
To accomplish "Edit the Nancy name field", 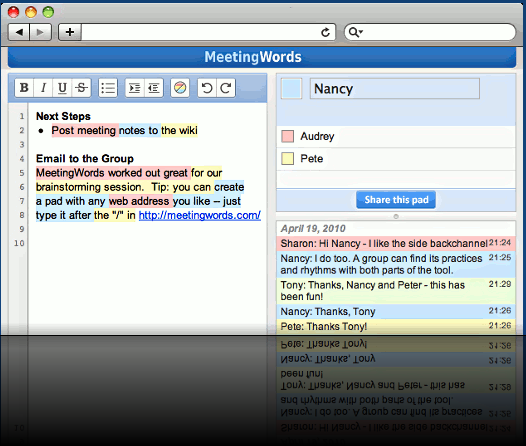I will [395, 89].
